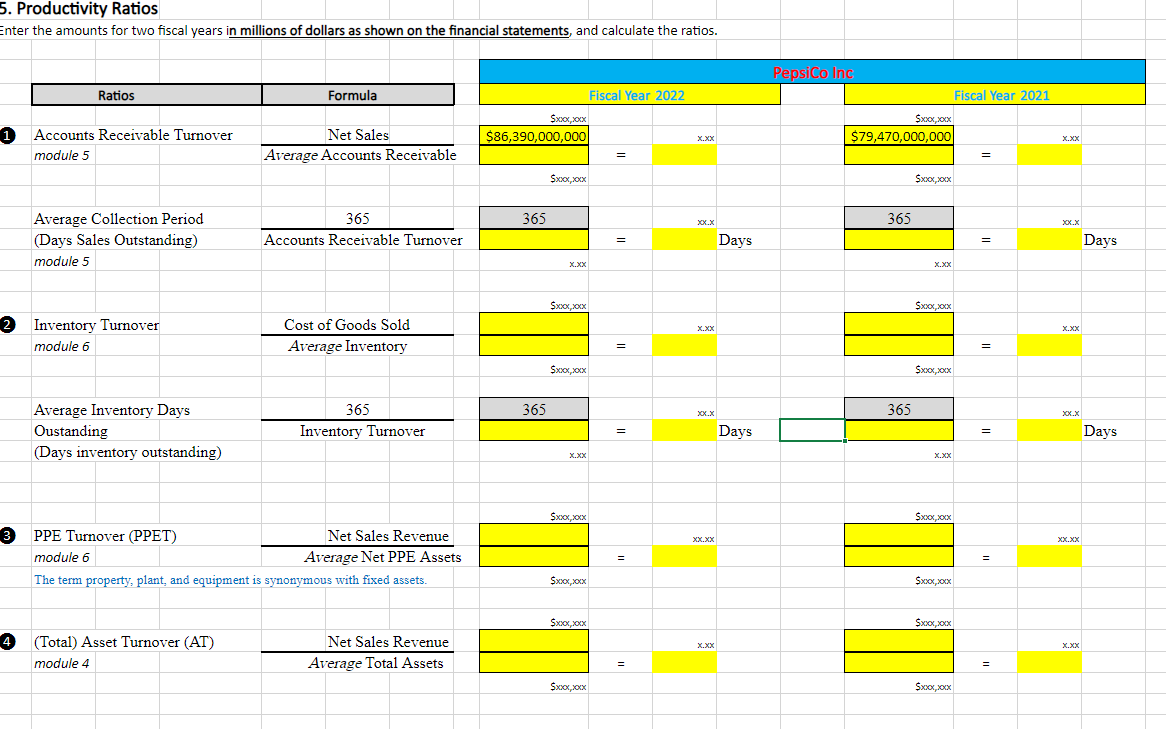Image resolution: width=1166 pixels, height=729 pixels.
Task: Select the 'Average Accounts Receivable' formula text
Action: tap(361, 155)
